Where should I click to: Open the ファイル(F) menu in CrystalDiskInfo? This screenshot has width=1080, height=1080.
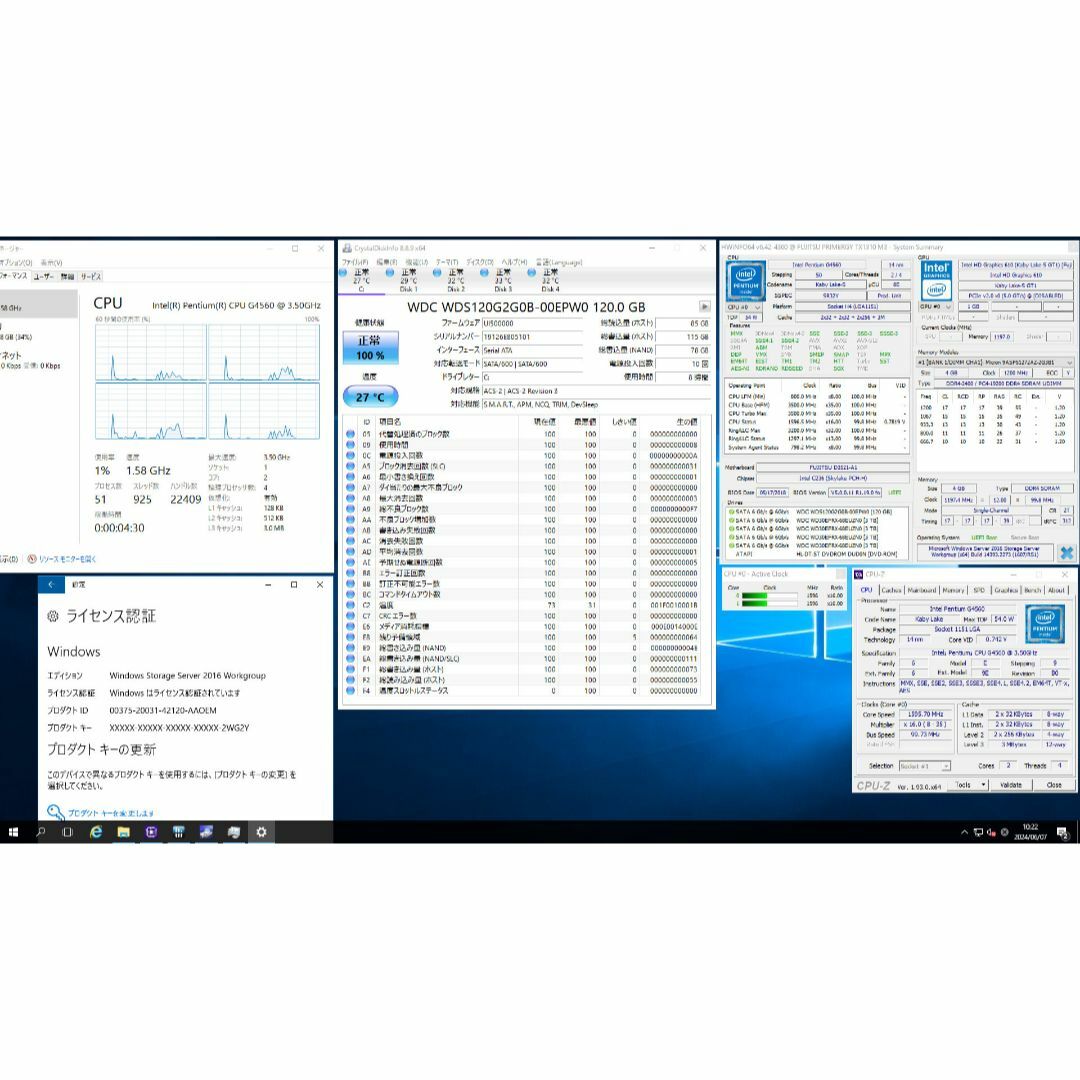(x=355, y=262)
